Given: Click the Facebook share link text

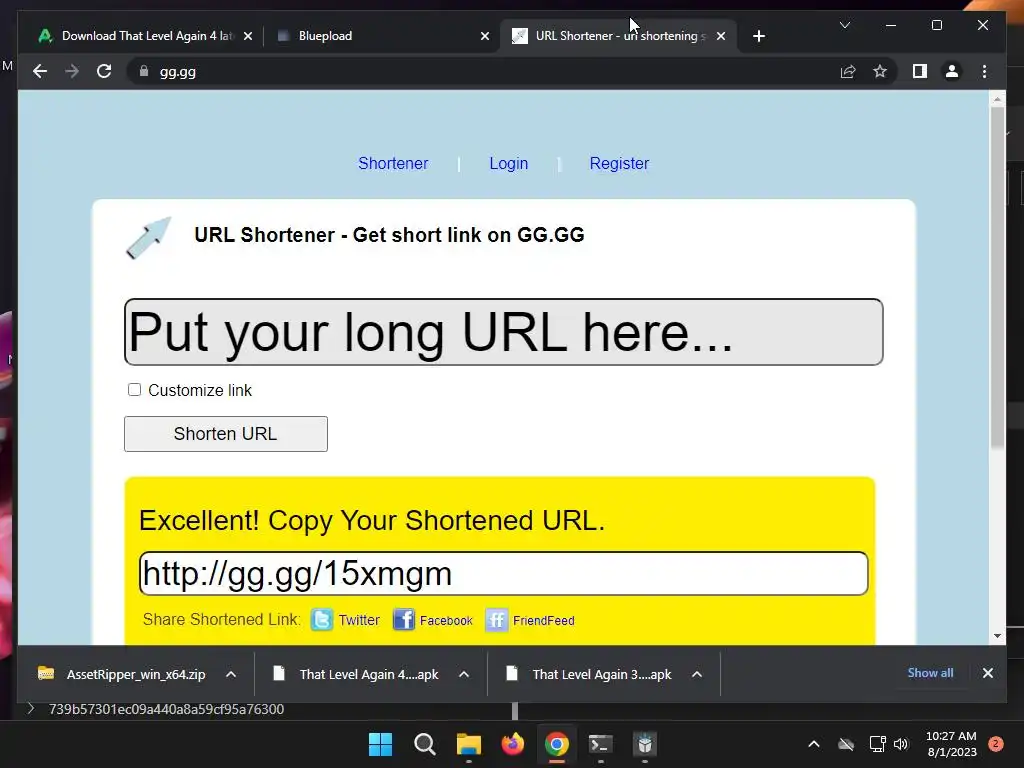Looking at the screenshot, I should click(x=446, y=620).
